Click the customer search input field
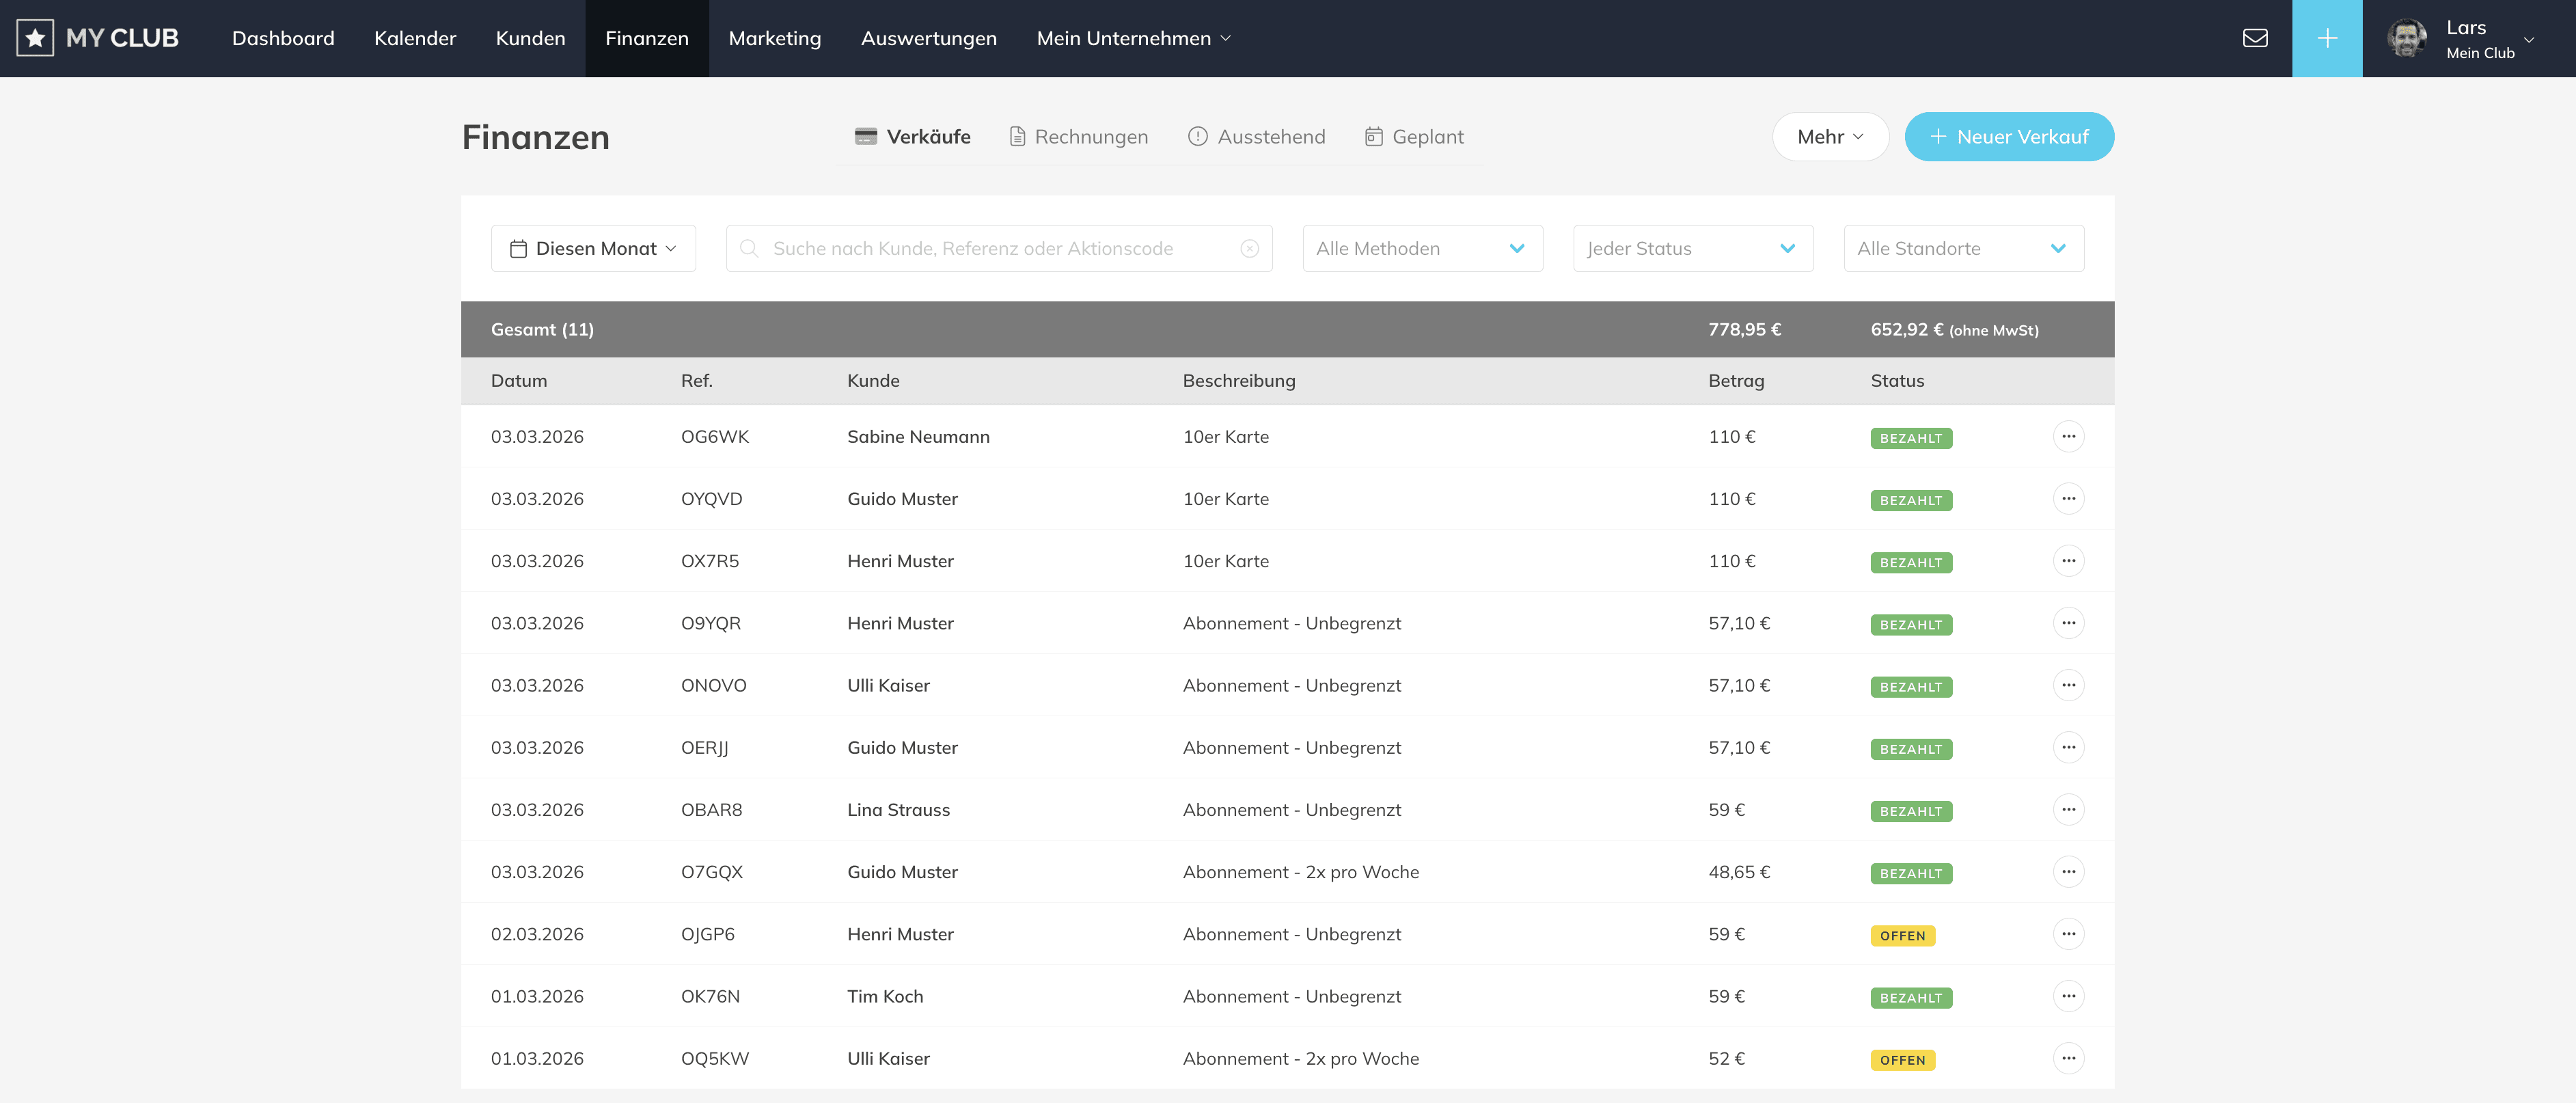2576x1103 pixels. (990, 248)
